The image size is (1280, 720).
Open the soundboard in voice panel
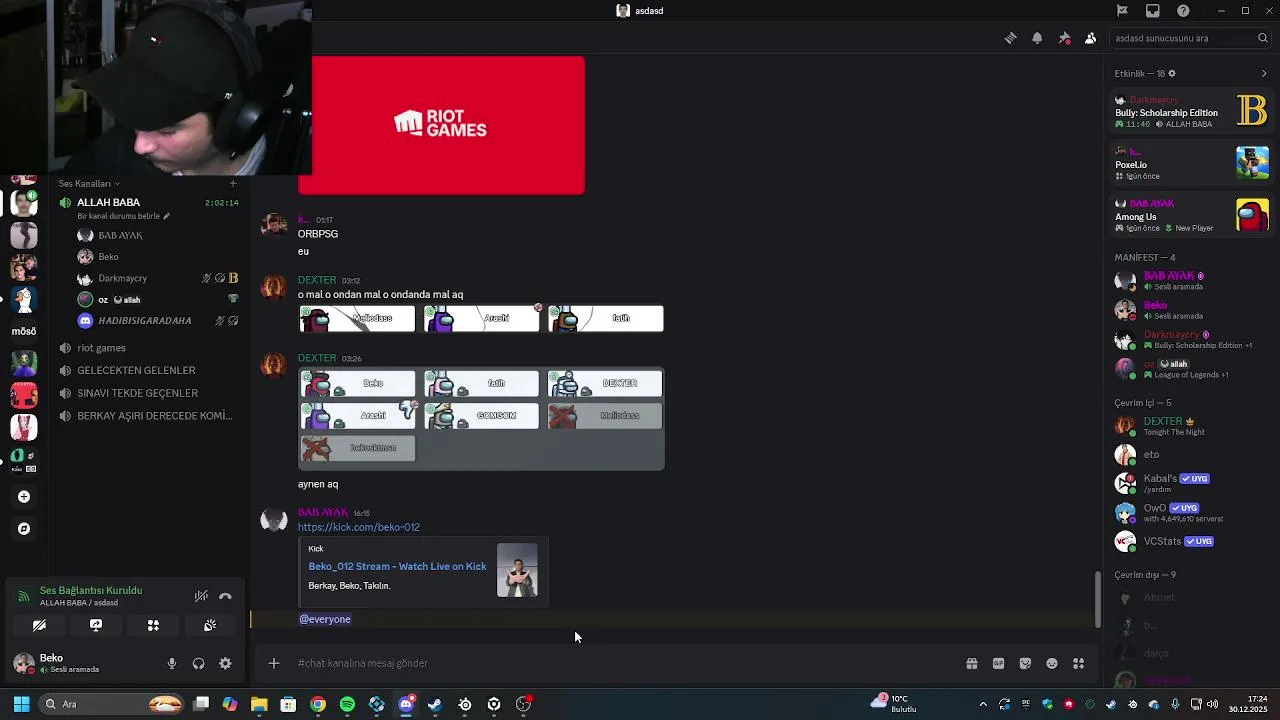click(210, 625)
